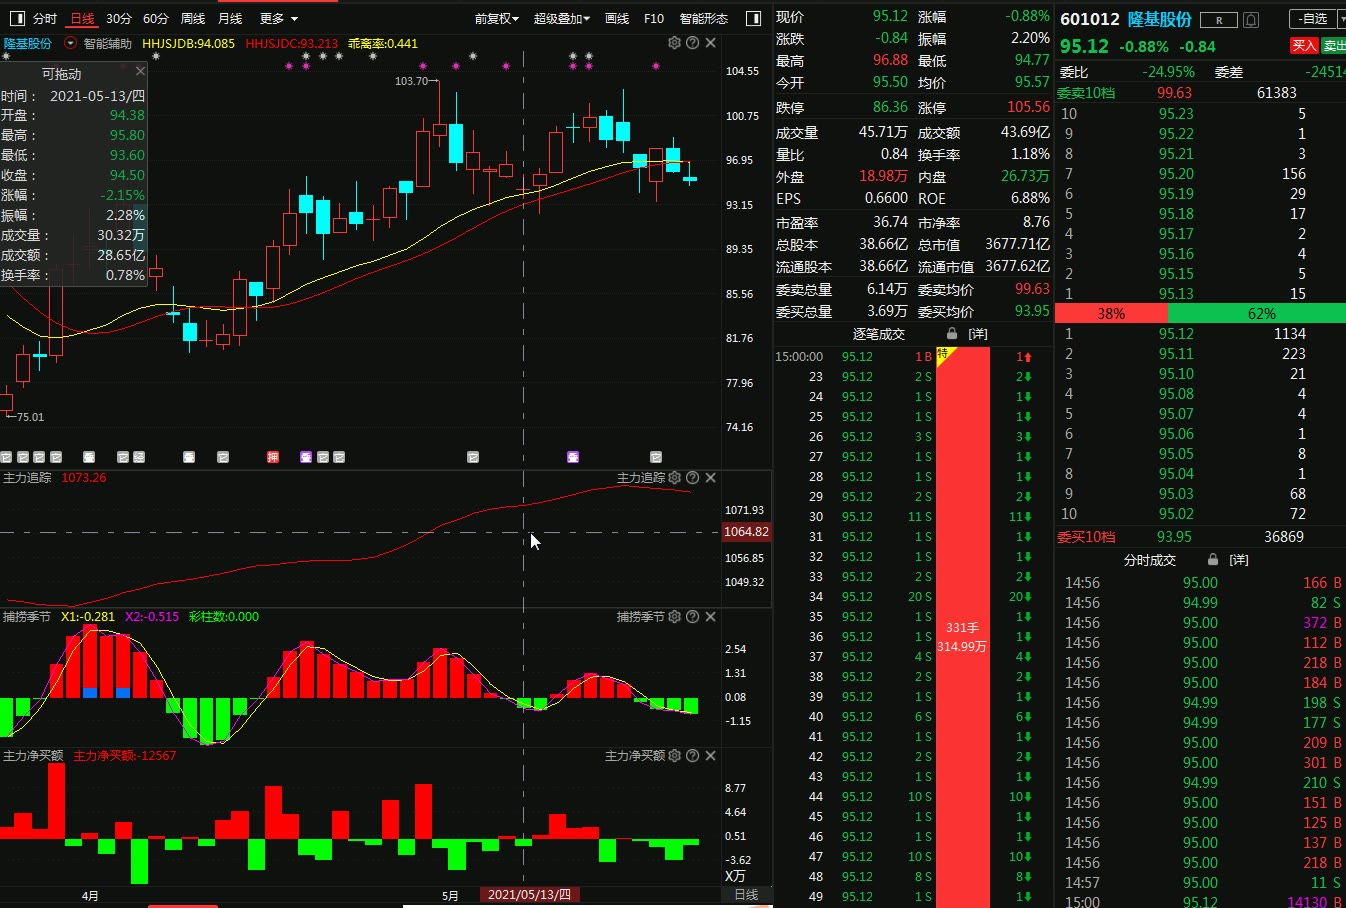Click the red circle 智能辅助 dropdown icon
This screenshot has height=908, width=1346.
[71, 43]
